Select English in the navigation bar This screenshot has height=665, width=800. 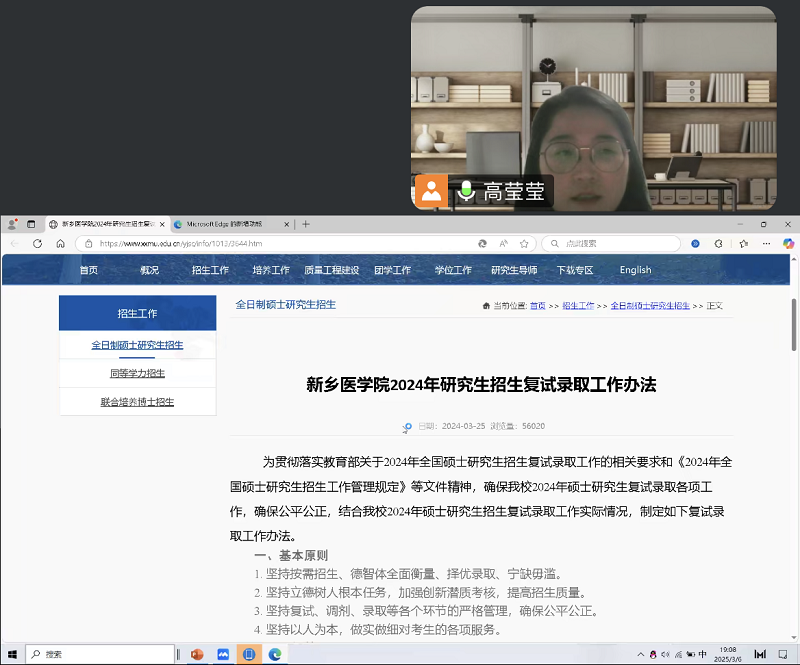tap(635, 270)
